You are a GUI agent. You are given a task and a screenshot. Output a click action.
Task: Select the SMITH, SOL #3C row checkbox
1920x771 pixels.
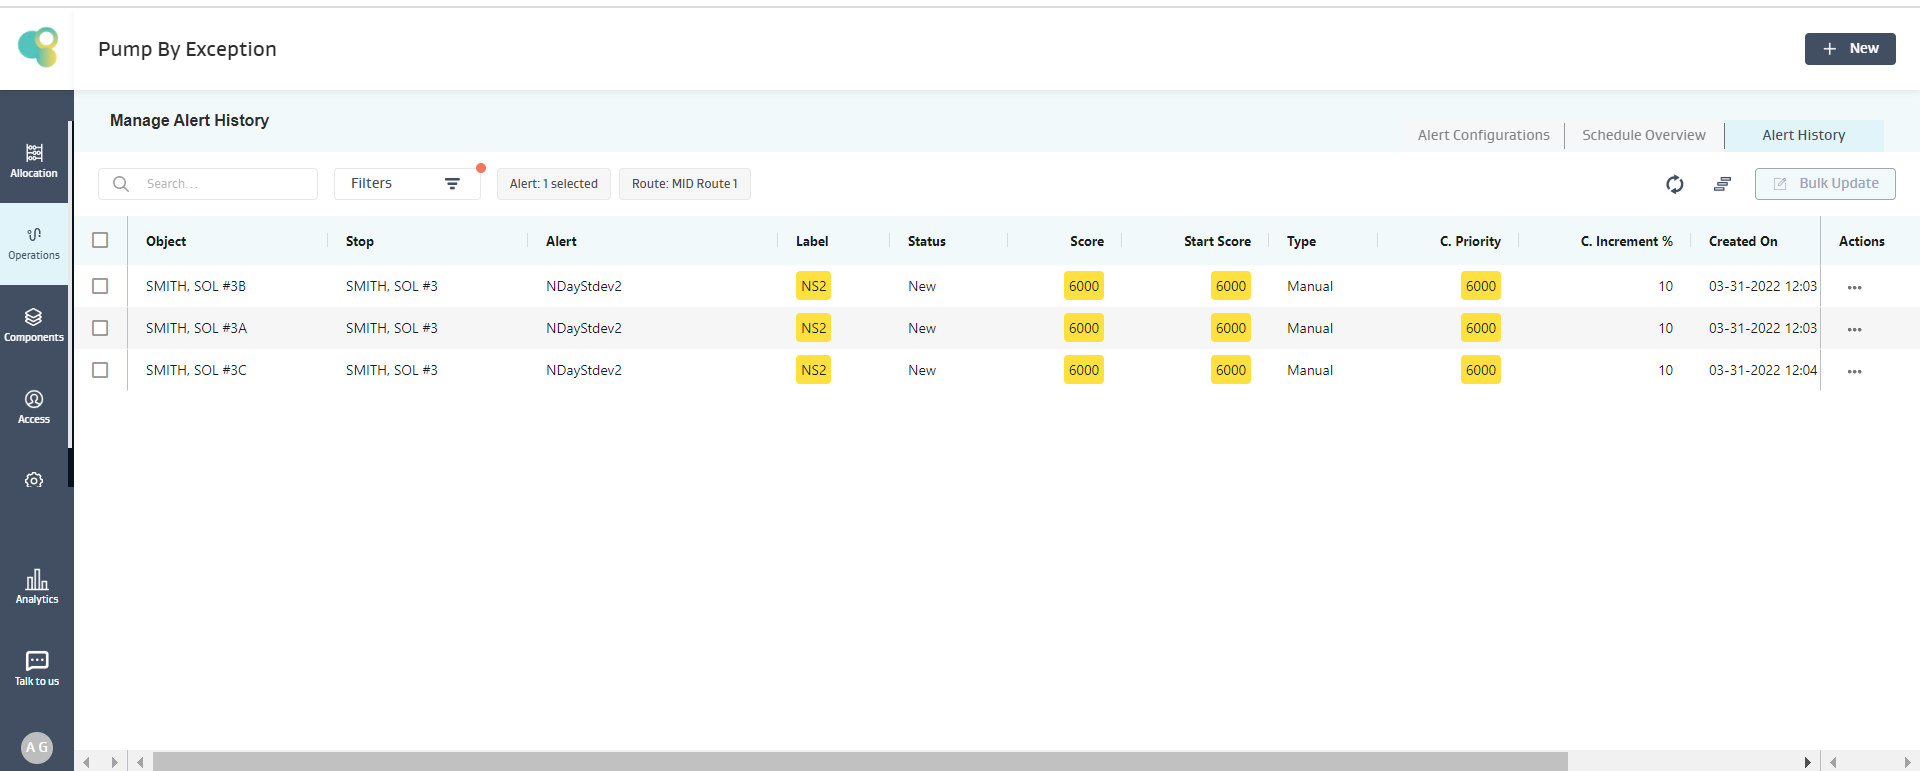pyautogui.click(x=100, y=370)
